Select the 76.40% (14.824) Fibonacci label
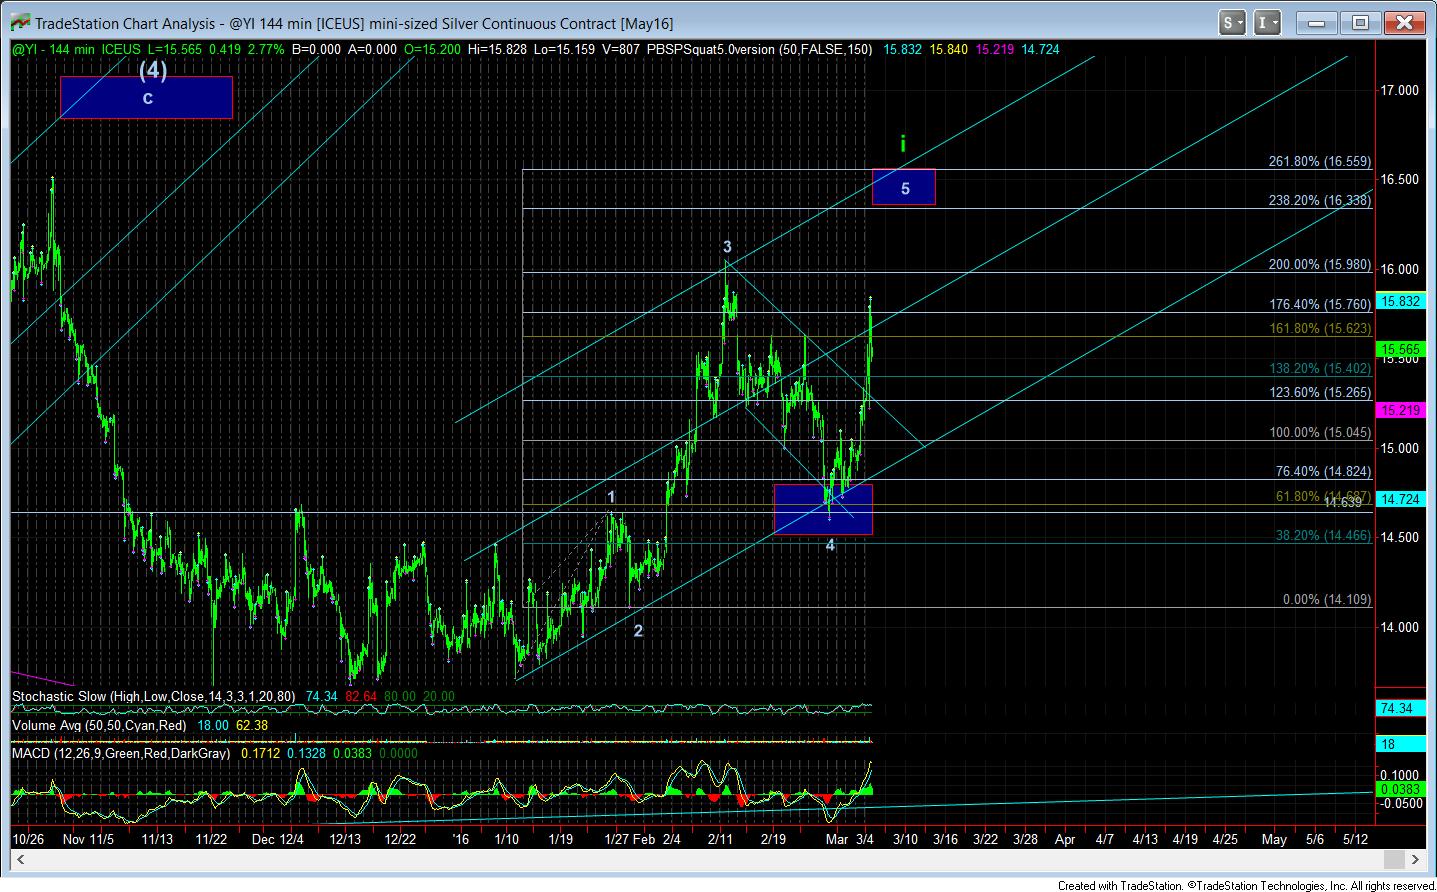The image size is (1437, 892). [x=1323, y=471]
